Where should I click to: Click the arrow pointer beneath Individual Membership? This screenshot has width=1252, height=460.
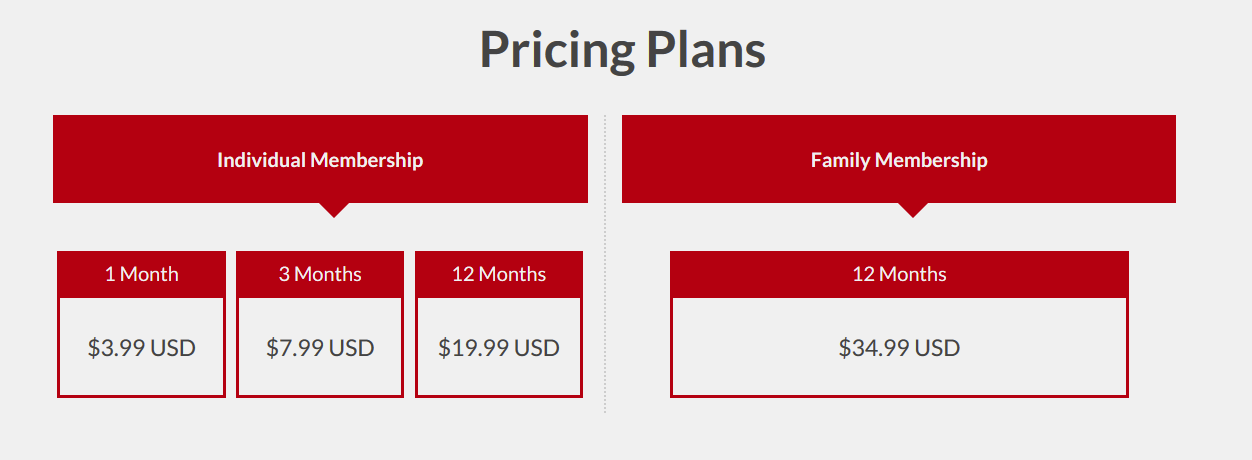tap(334, 208)
